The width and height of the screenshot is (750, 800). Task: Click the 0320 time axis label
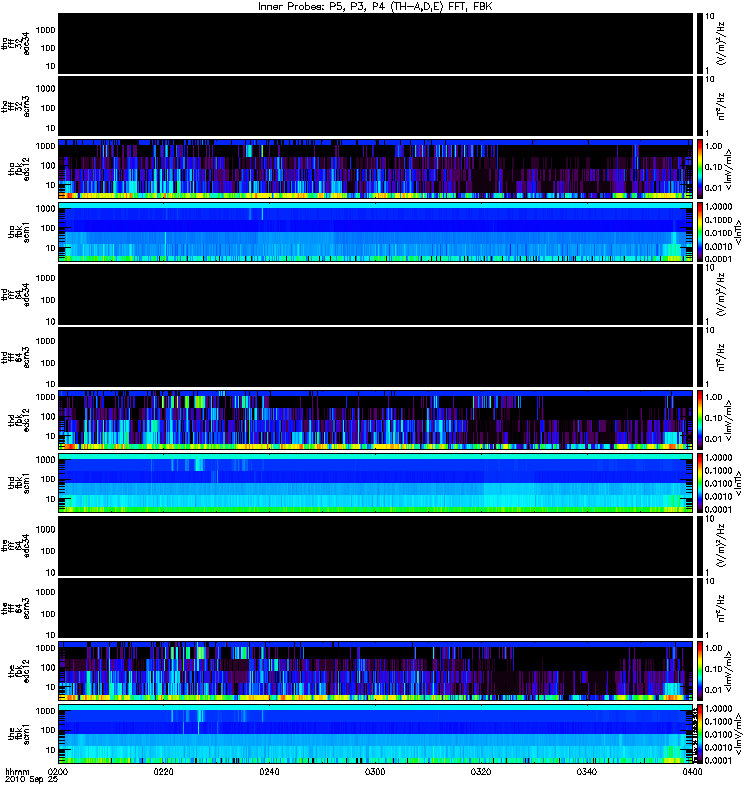481,771
